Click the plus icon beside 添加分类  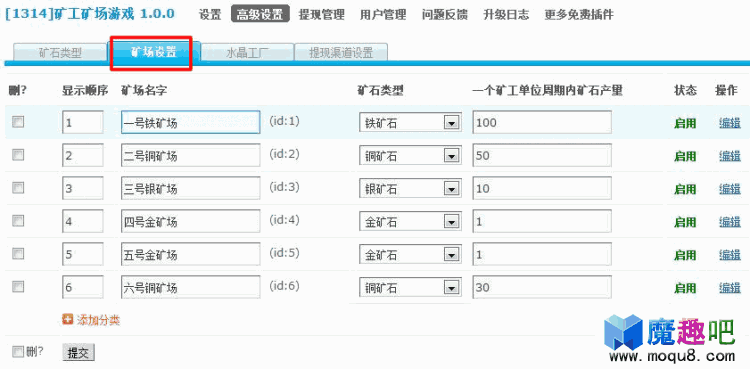point(68,320)
